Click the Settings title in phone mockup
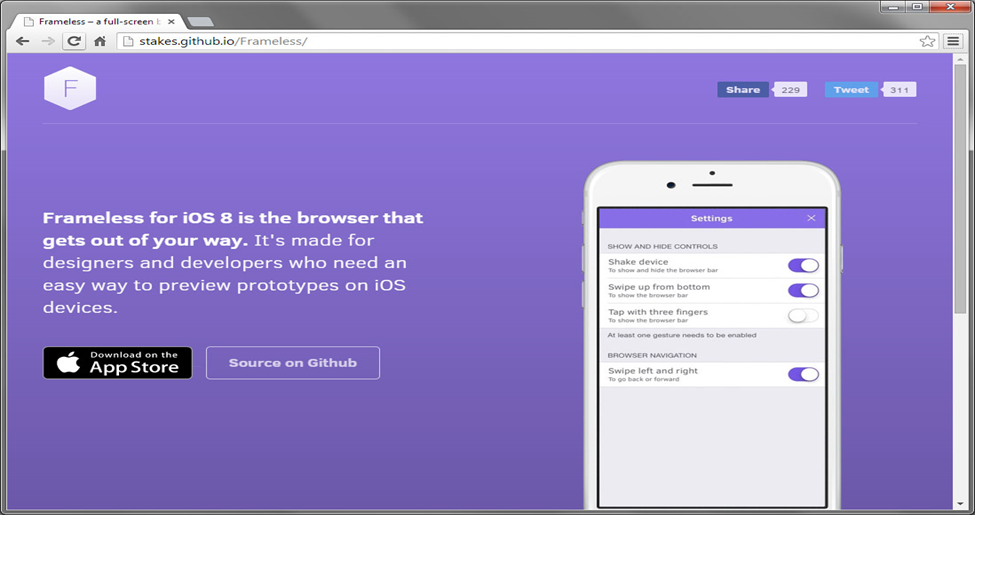Viewport: 983px width, 567px height. (712, 218)
